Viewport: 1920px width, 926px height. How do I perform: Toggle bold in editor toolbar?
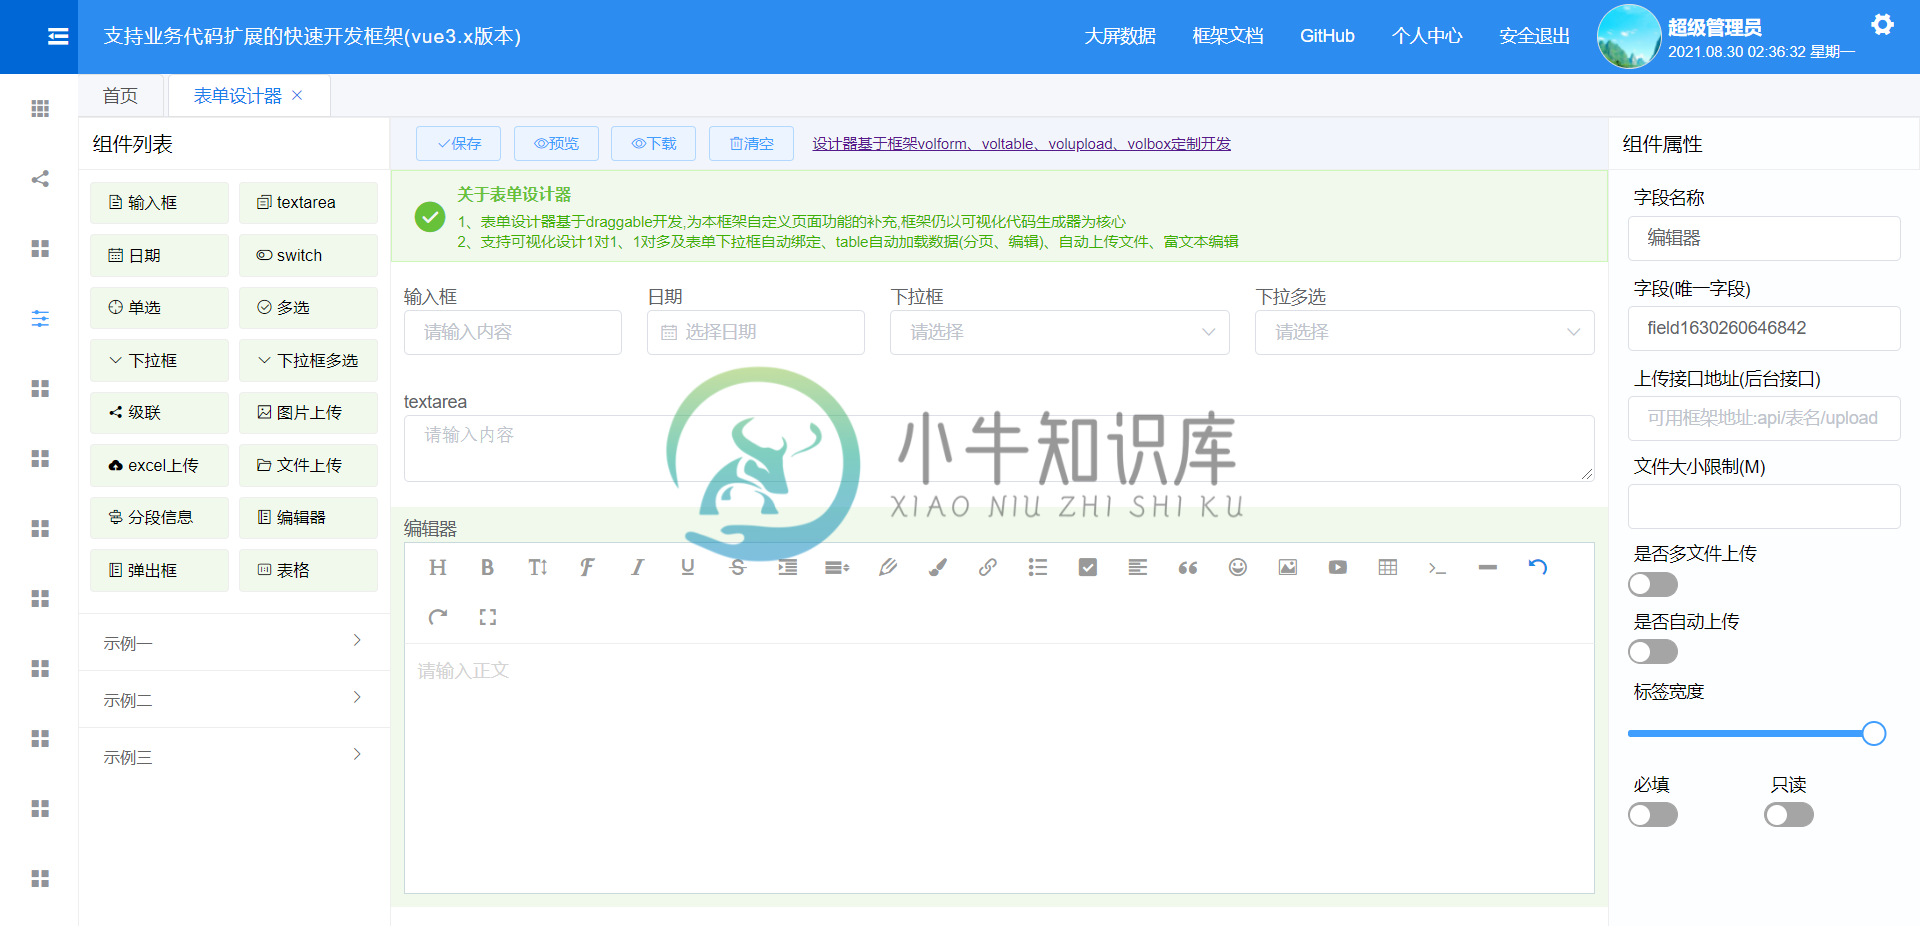pos(487,568)
